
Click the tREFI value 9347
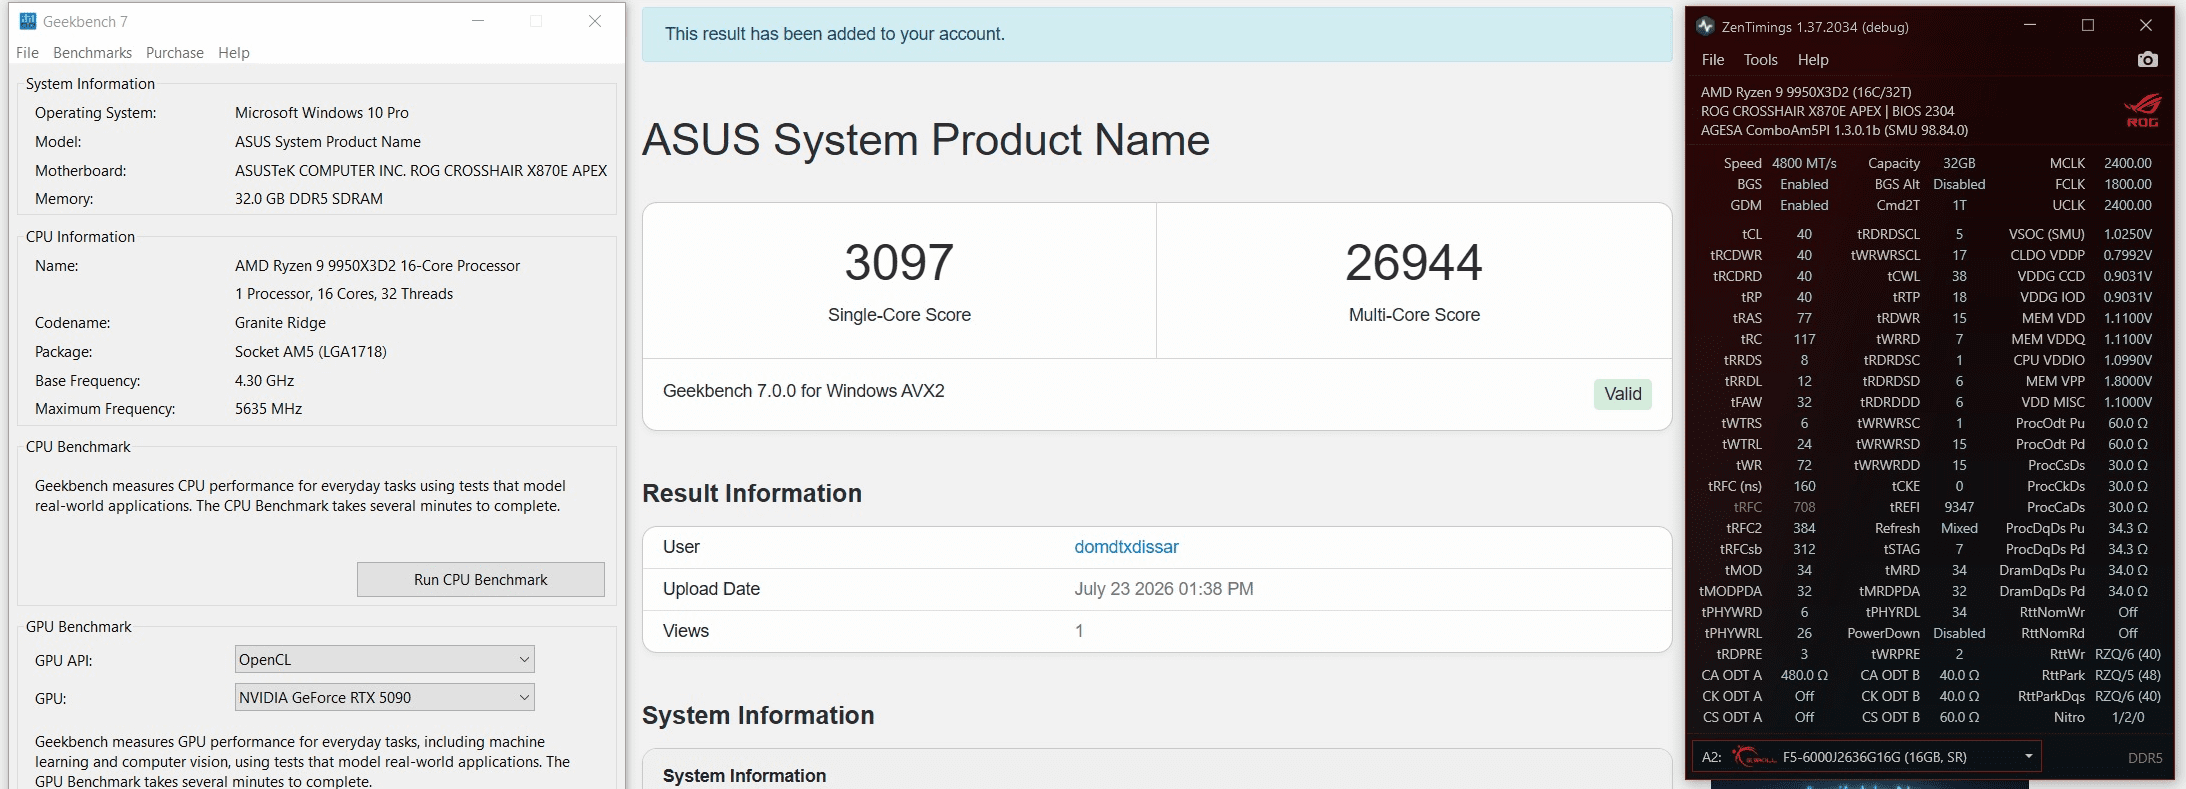click(x=1959, y=507)
